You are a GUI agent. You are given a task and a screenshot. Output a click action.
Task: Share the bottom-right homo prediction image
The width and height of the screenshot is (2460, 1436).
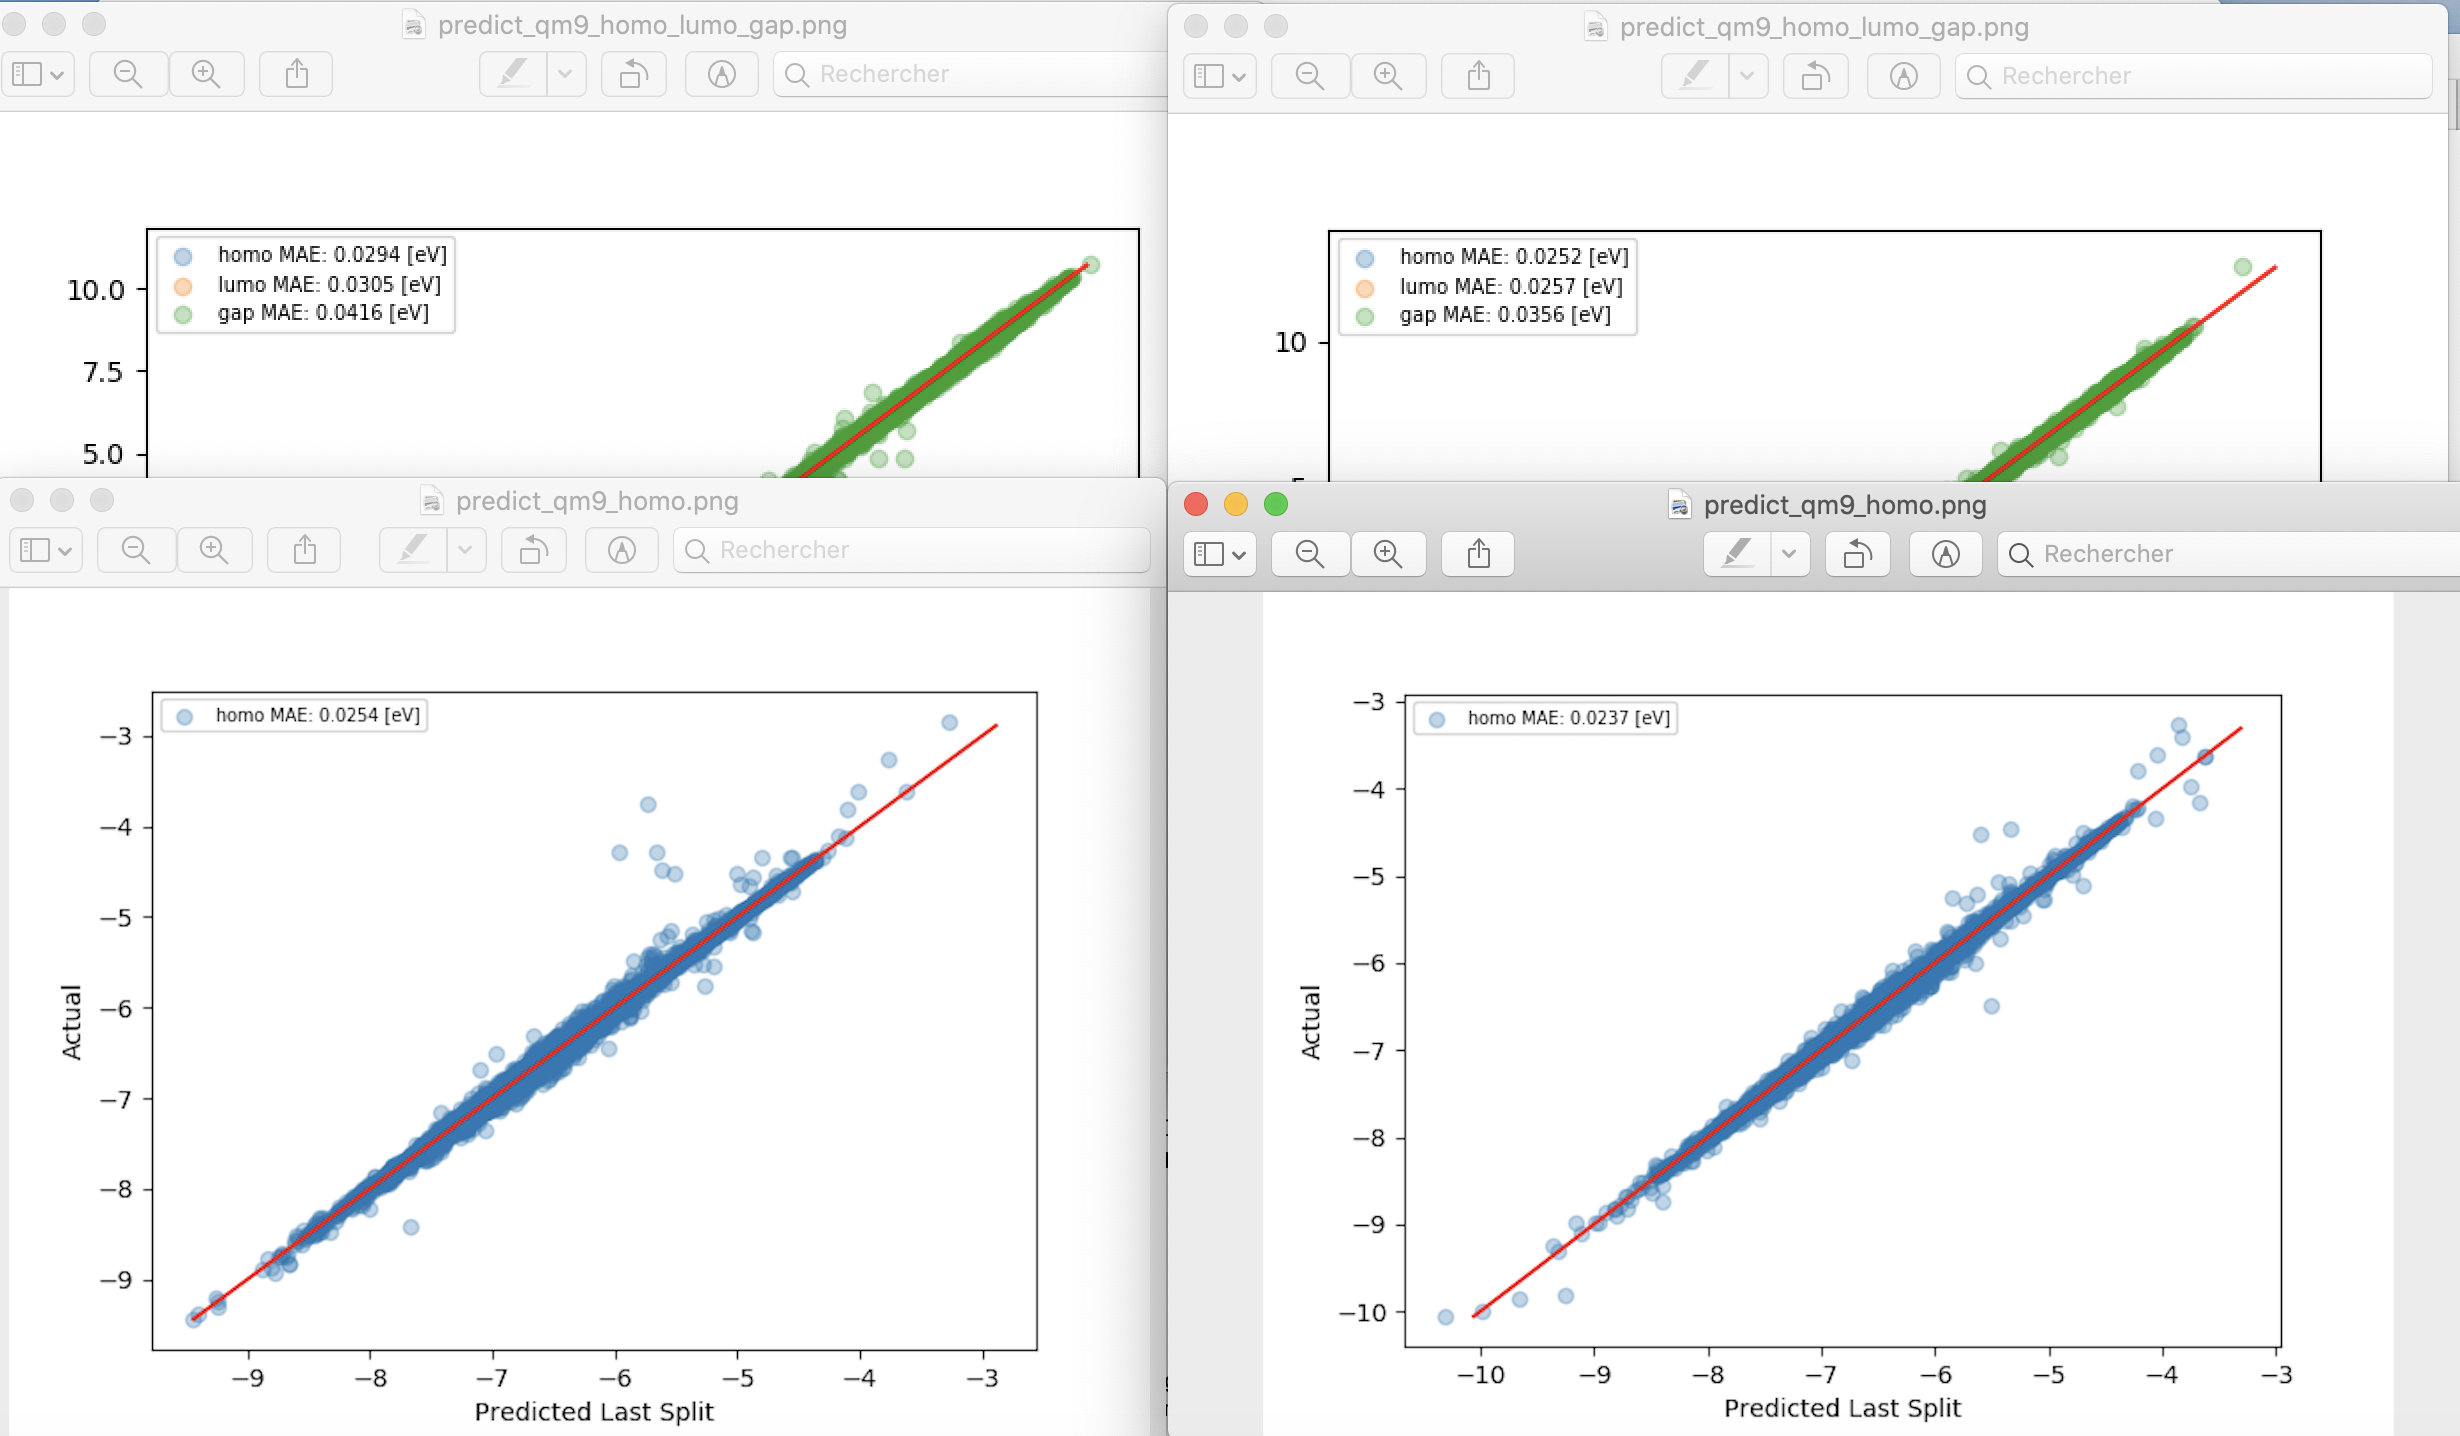tap(1477, 553)
